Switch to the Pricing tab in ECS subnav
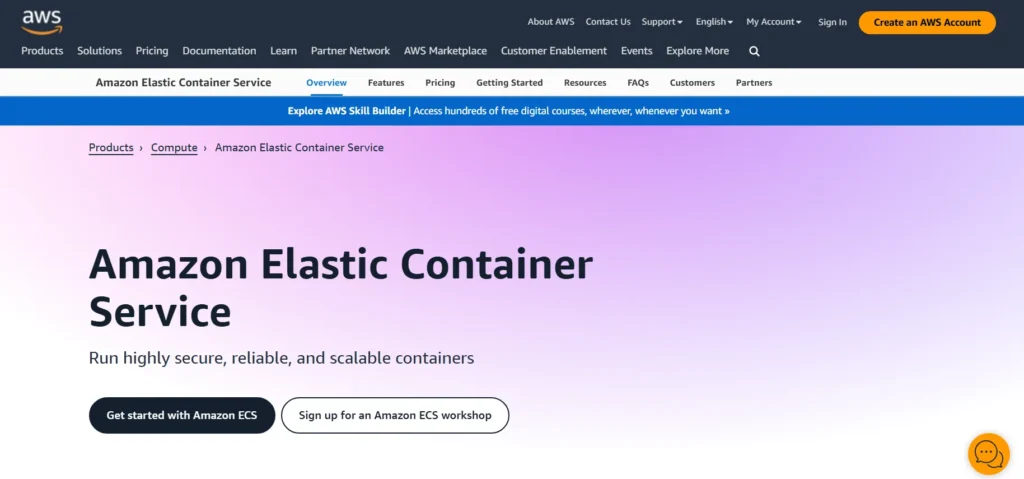Screen dimensions: 1024x479 [440, 82]
